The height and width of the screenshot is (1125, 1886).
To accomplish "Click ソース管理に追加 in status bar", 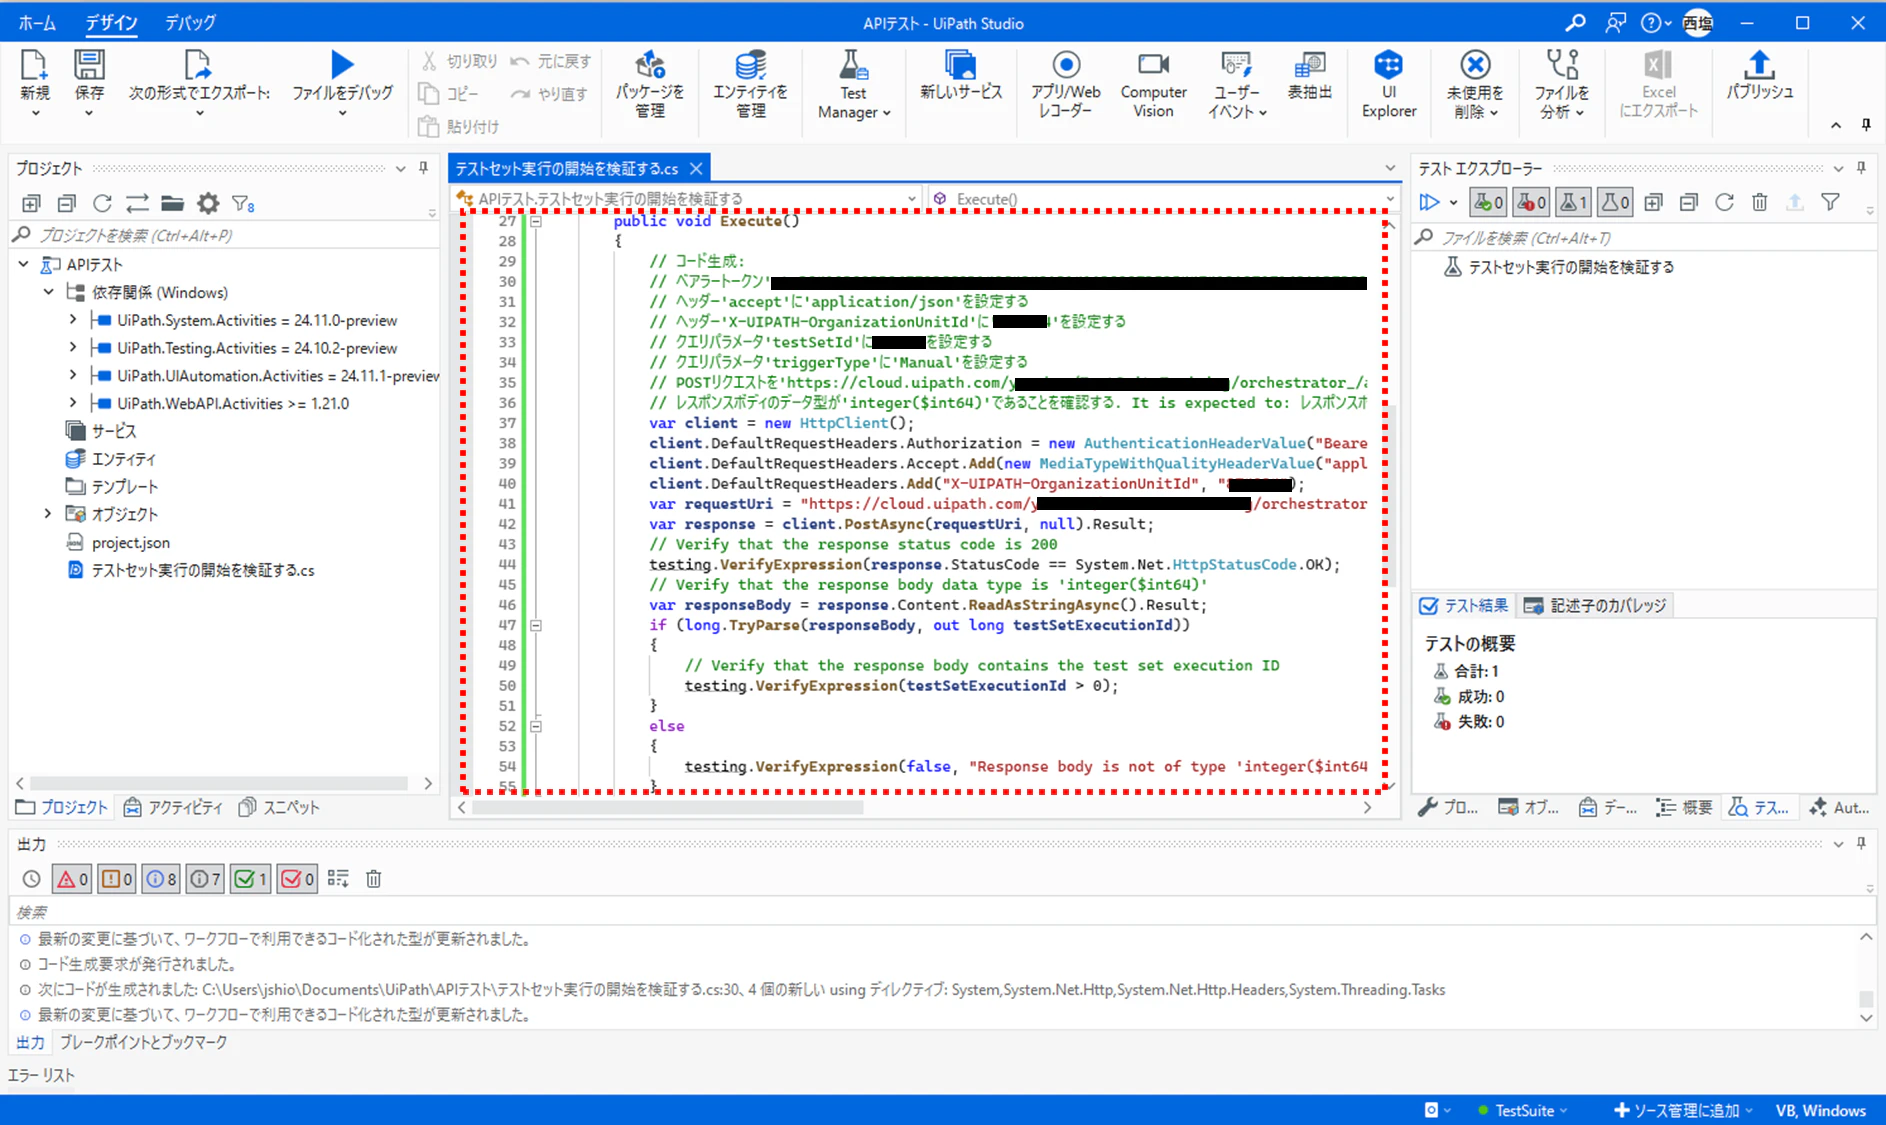I will coord(1682,1110).
